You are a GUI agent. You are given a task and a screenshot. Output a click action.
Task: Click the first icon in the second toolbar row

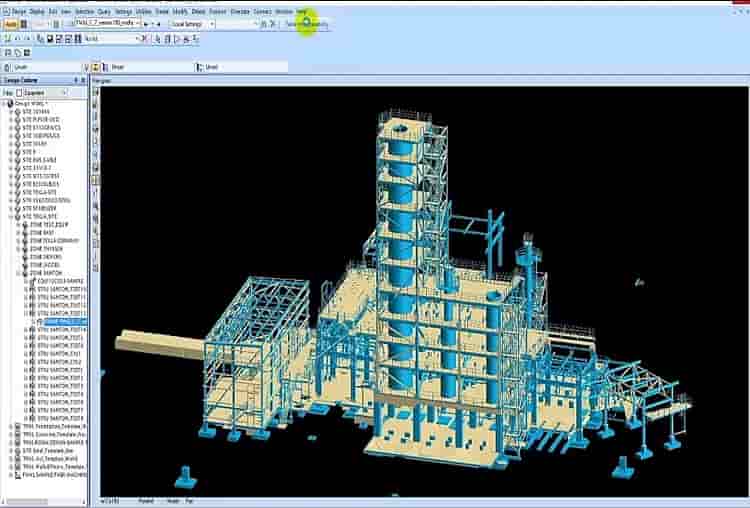coord(7,39)
